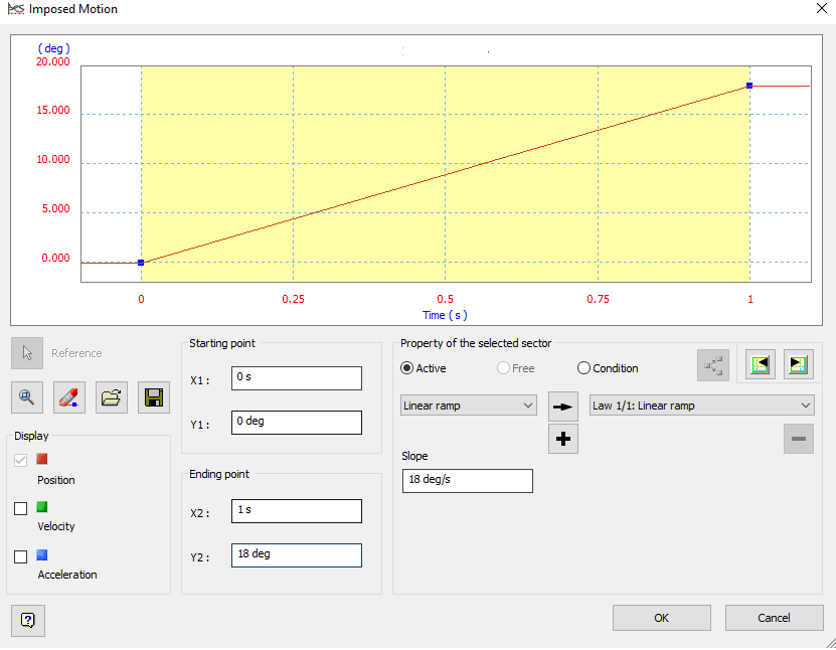Confirm the imposed motion with OK
The height and width of the screenshot is (650, 836).
pyautogui.click(x=661, y=617)
